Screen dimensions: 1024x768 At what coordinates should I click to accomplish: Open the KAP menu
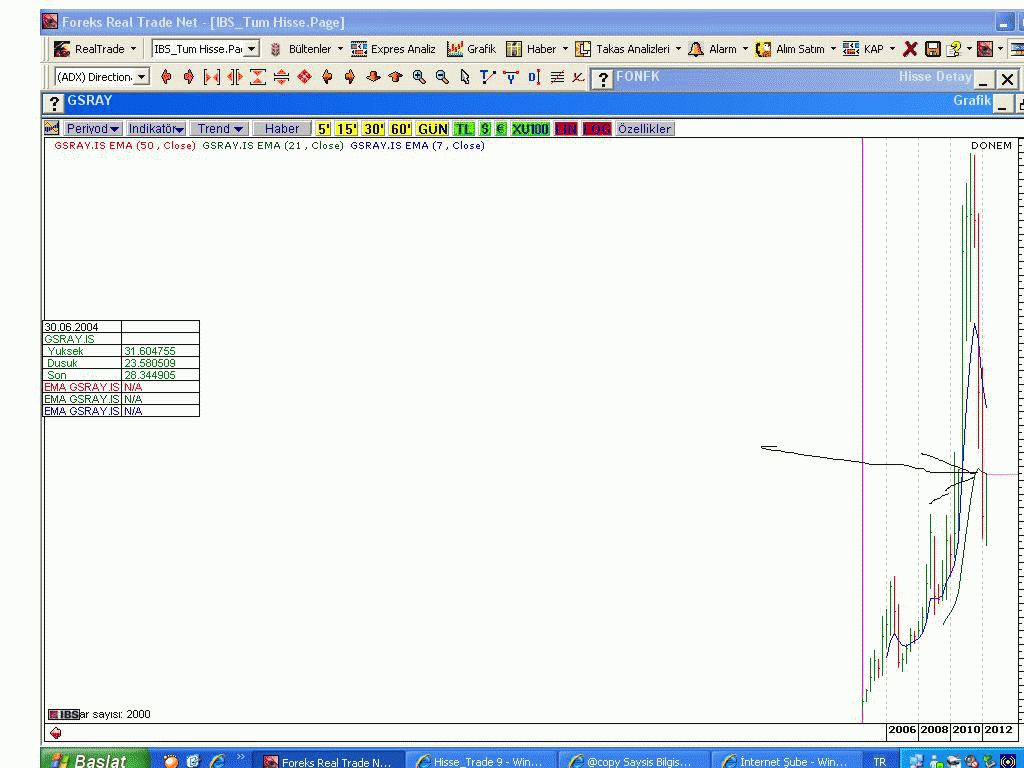pyautogui.click(x=869, y=49)
